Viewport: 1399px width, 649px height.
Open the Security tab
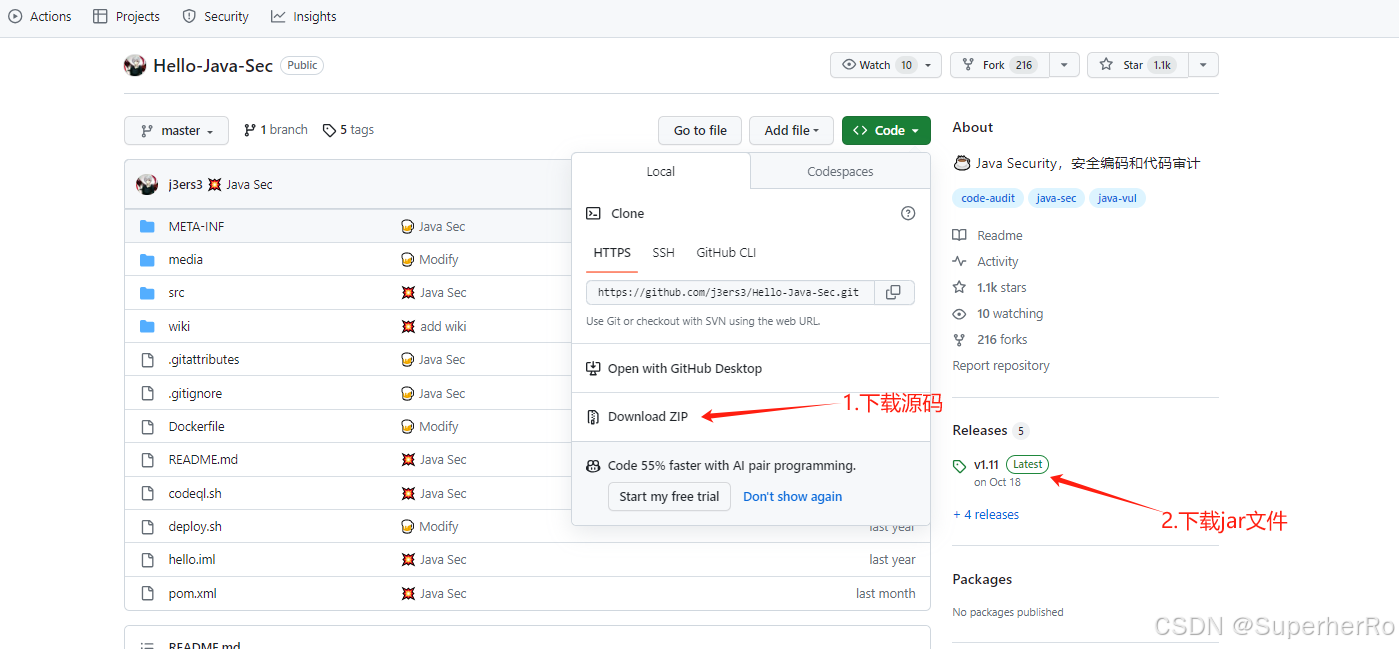(215, 16)
